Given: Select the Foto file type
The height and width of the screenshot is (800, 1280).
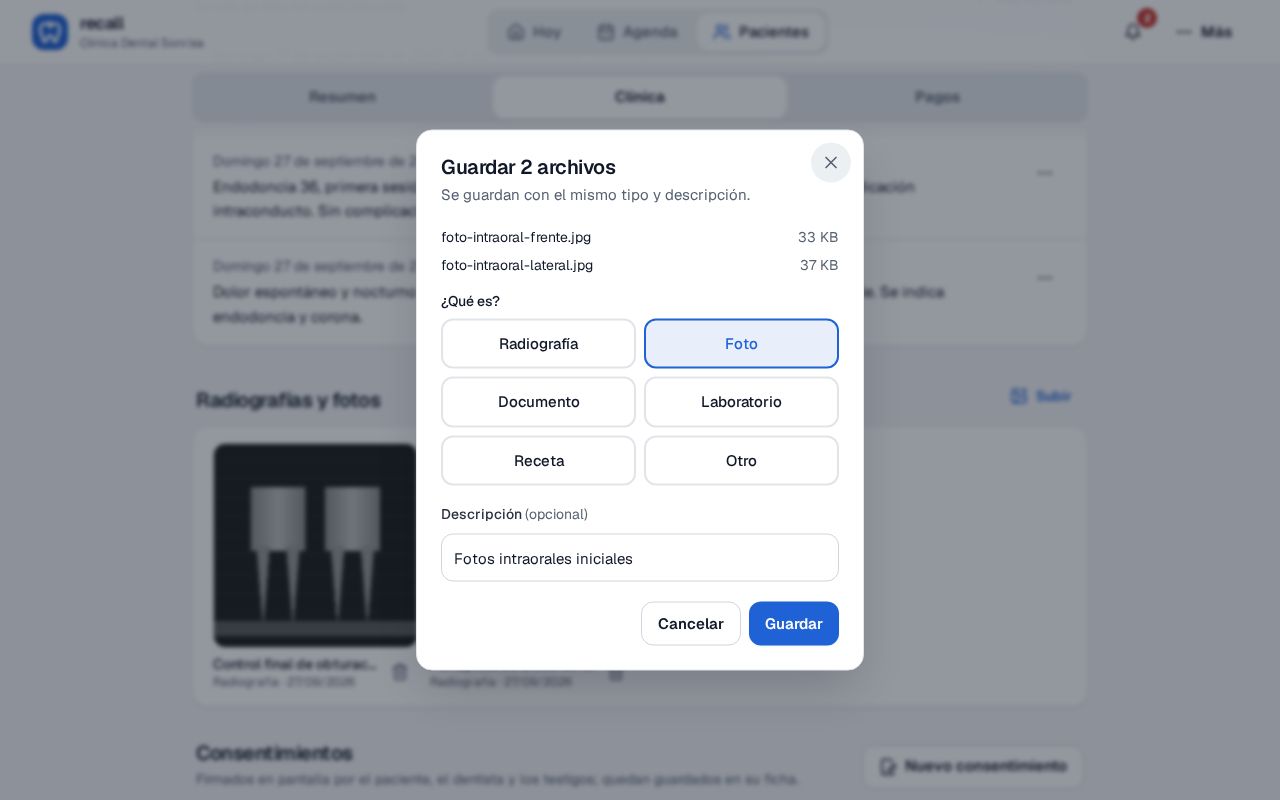Looking at the screenshot, I should click(x=741, y=344).
